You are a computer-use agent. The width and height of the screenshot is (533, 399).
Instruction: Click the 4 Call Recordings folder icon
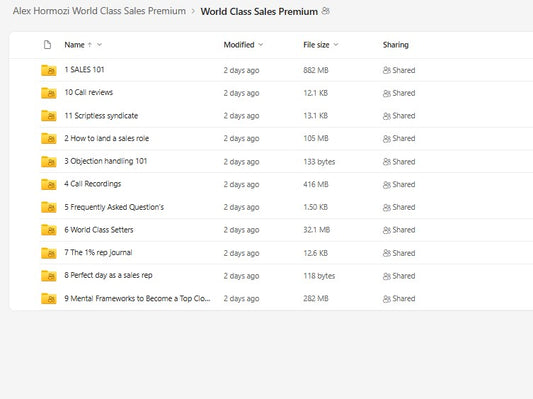pos(49,184)
